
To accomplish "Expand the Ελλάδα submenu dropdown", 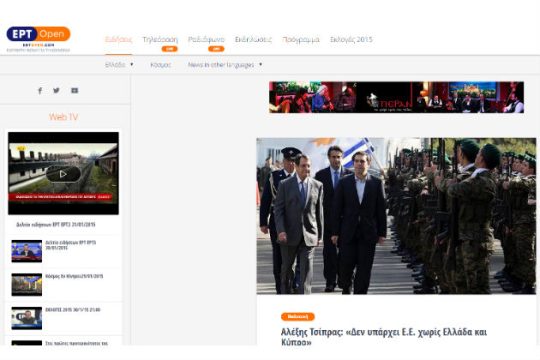I will pos(119,64).
